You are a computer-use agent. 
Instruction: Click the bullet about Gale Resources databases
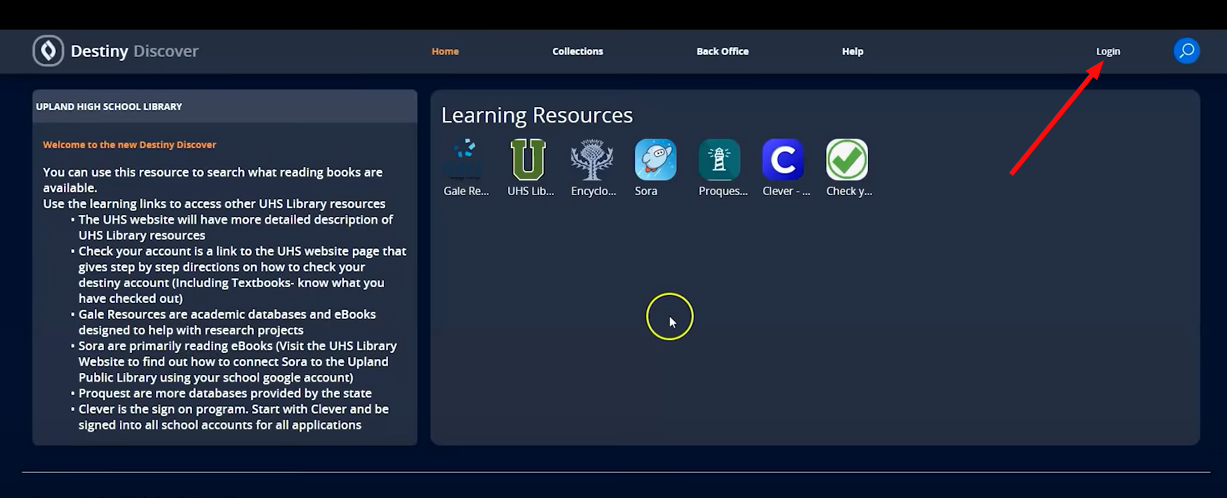(x=227, y=322)
